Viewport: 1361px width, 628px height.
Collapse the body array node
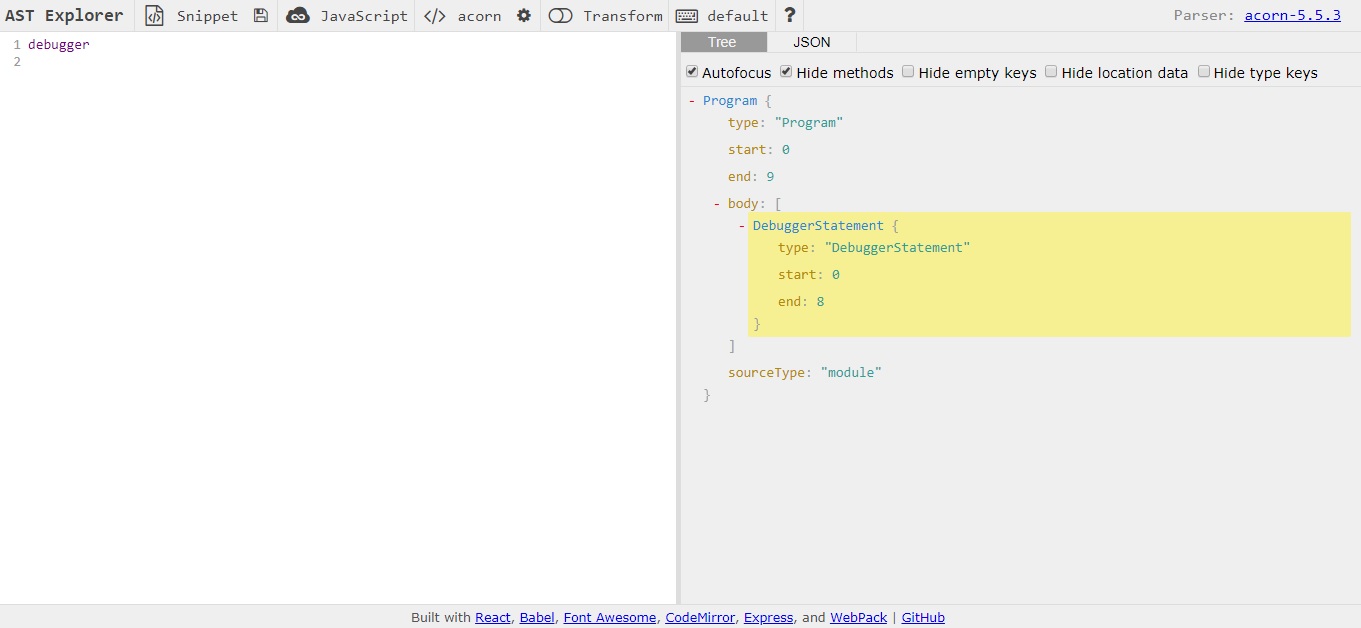[x=717, y=204]
